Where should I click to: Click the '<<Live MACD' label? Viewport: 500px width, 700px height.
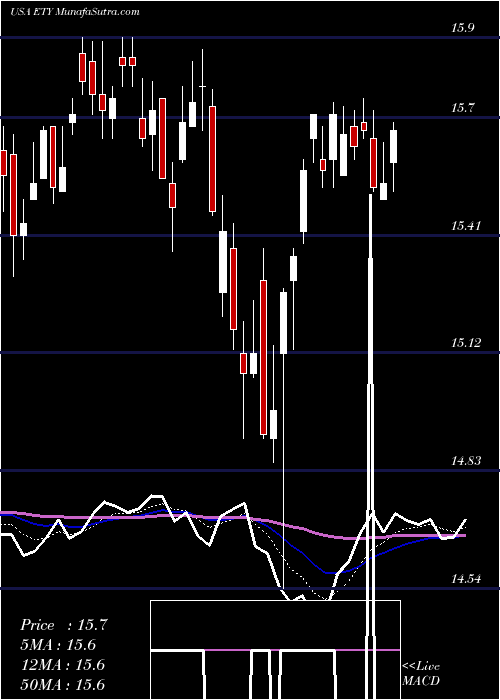[x=421, y=674]
